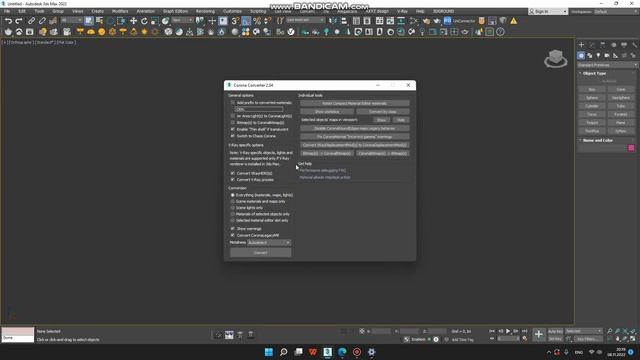Open the named selection sets dropdown
The width and height of the screenshot is (640, 360).
pos(305,20)
